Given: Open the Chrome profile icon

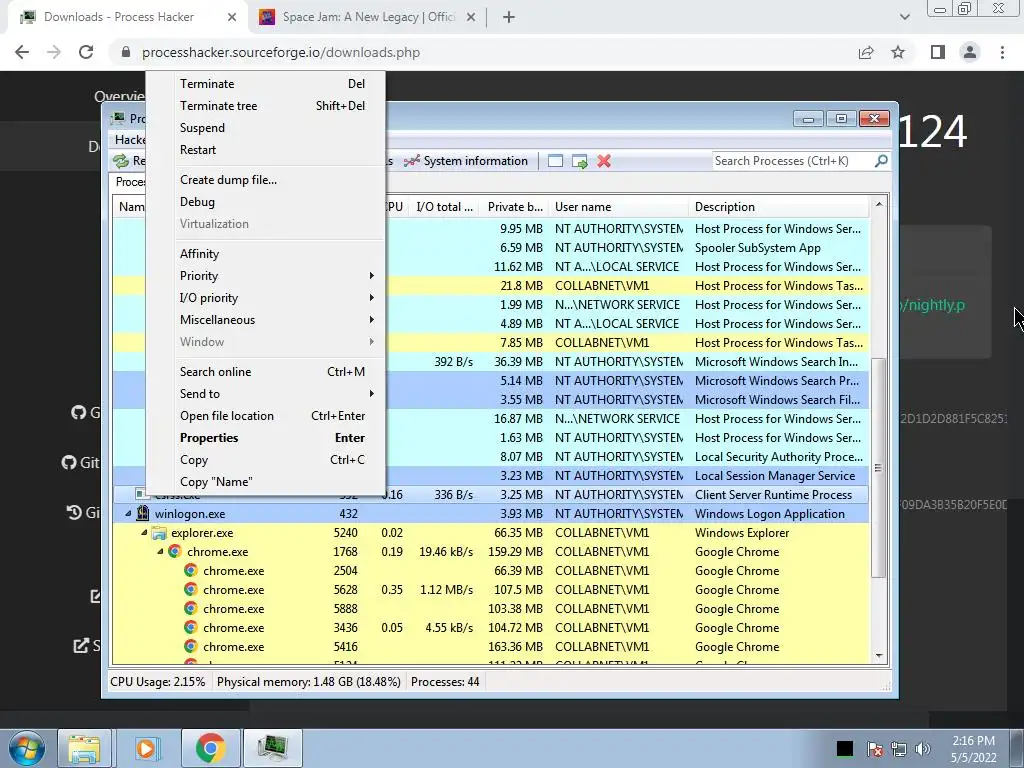Looking at the screenshot, I should 970,52.
